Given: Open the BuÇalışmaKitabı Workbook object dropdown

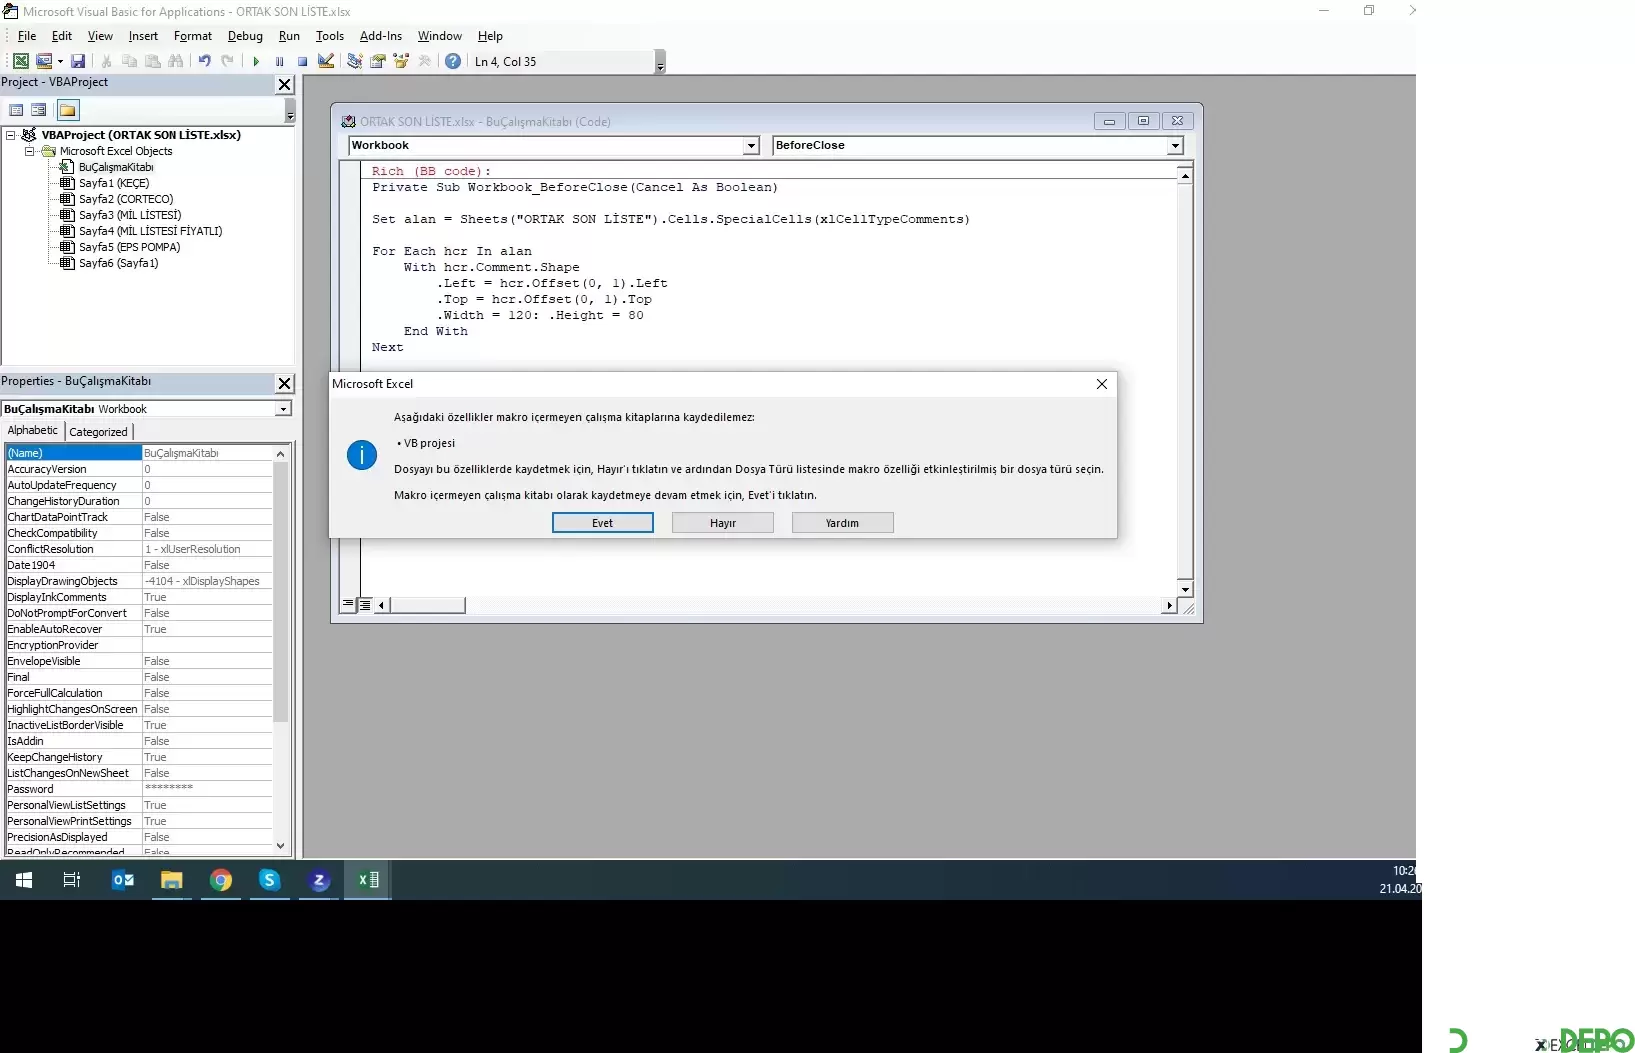Looking at the screenshot, I should pyautogui.click(x=284, y=409).
